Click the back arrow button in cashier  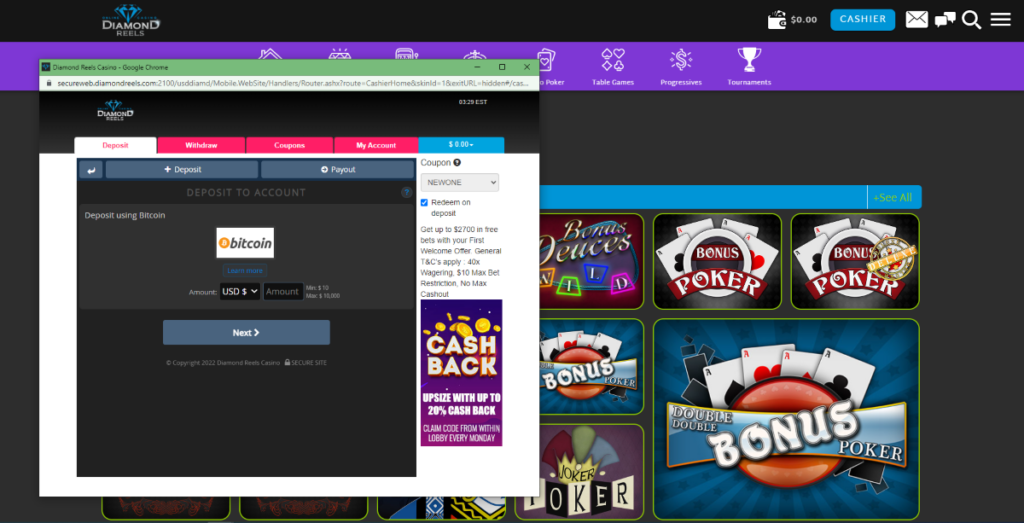coord(91,170)
